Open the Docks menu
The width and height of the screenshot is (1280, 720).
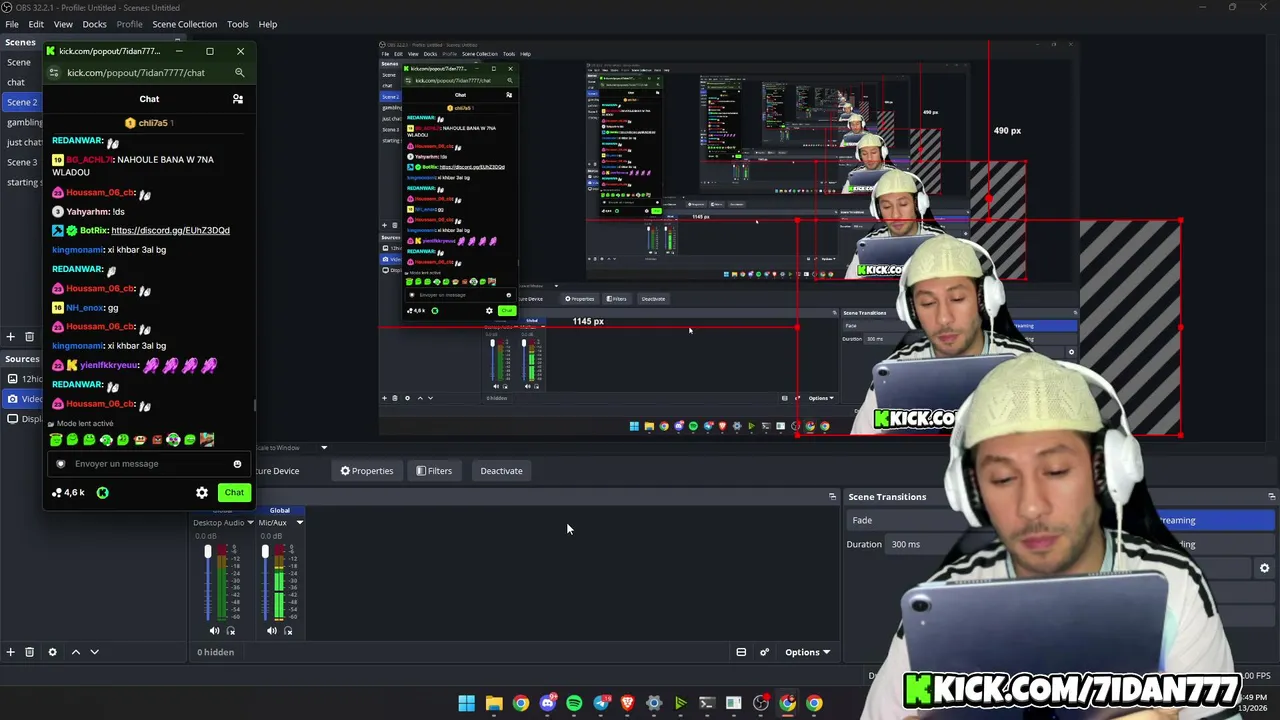click(x=94, y=24)
